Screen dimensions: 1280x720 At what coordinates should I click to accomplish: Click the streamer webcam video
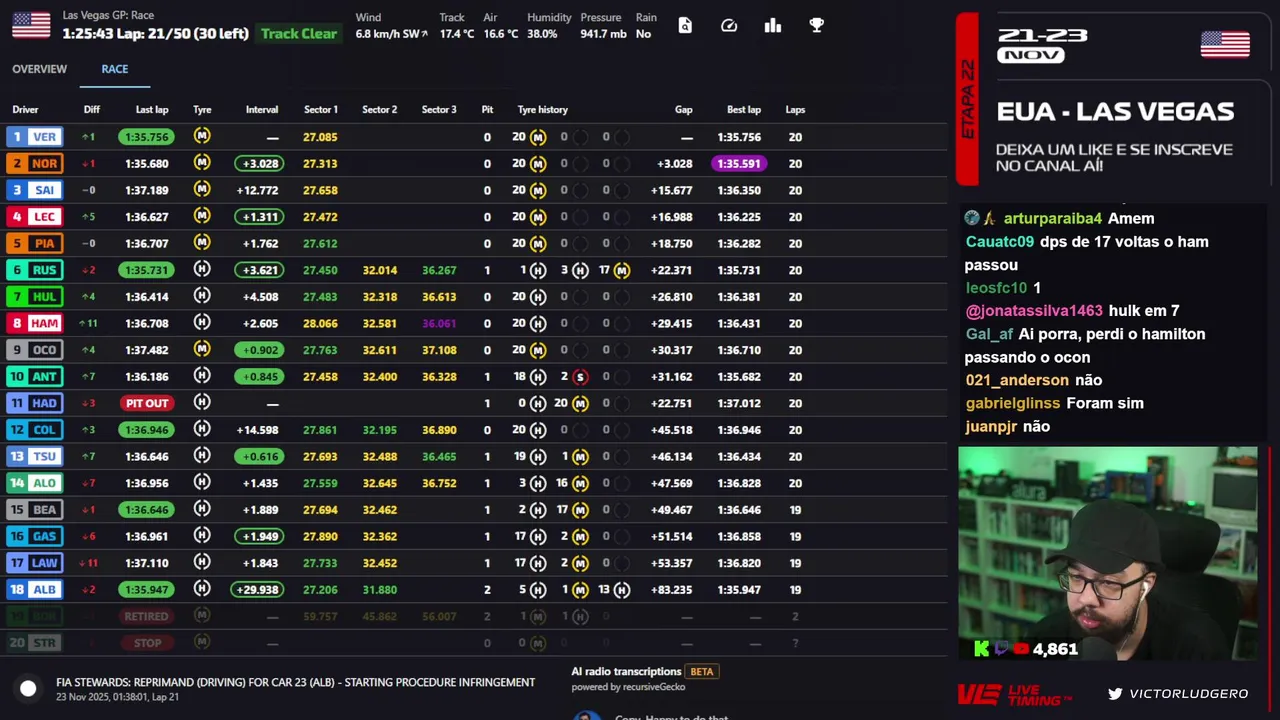[x=1108, y=553]
